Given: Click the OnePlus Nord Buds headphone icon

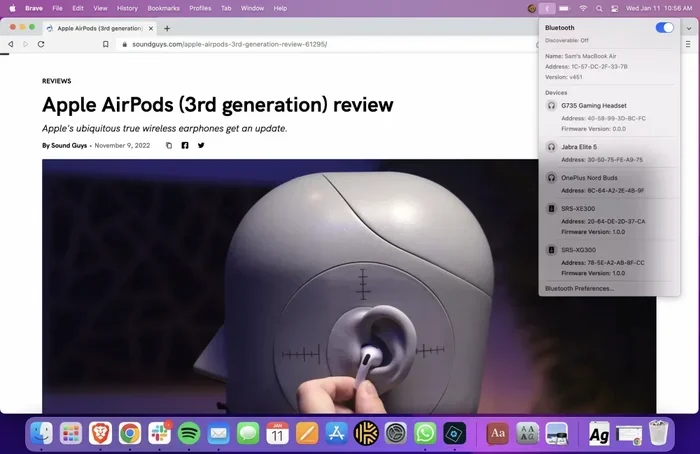Looking at the screenshot, I should pyautogui.click(x=551, y=178).
